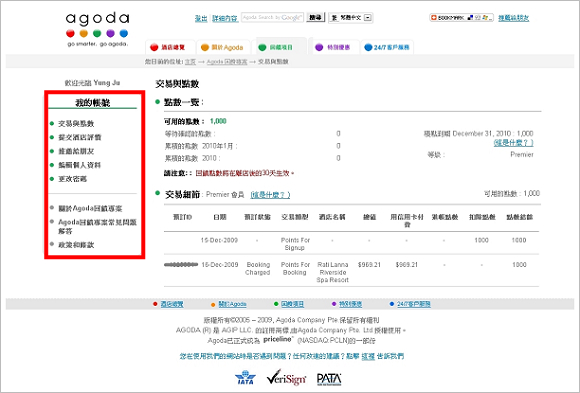Open 關於Agoda回饋專案 in the sidebar

90,209
